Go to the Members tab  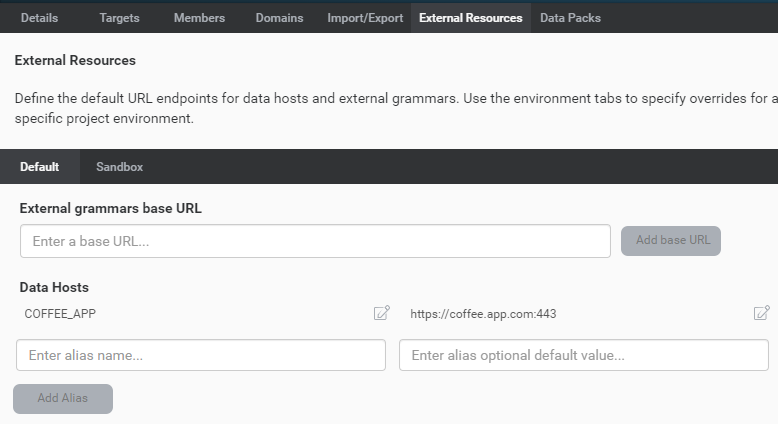[199, 18]
